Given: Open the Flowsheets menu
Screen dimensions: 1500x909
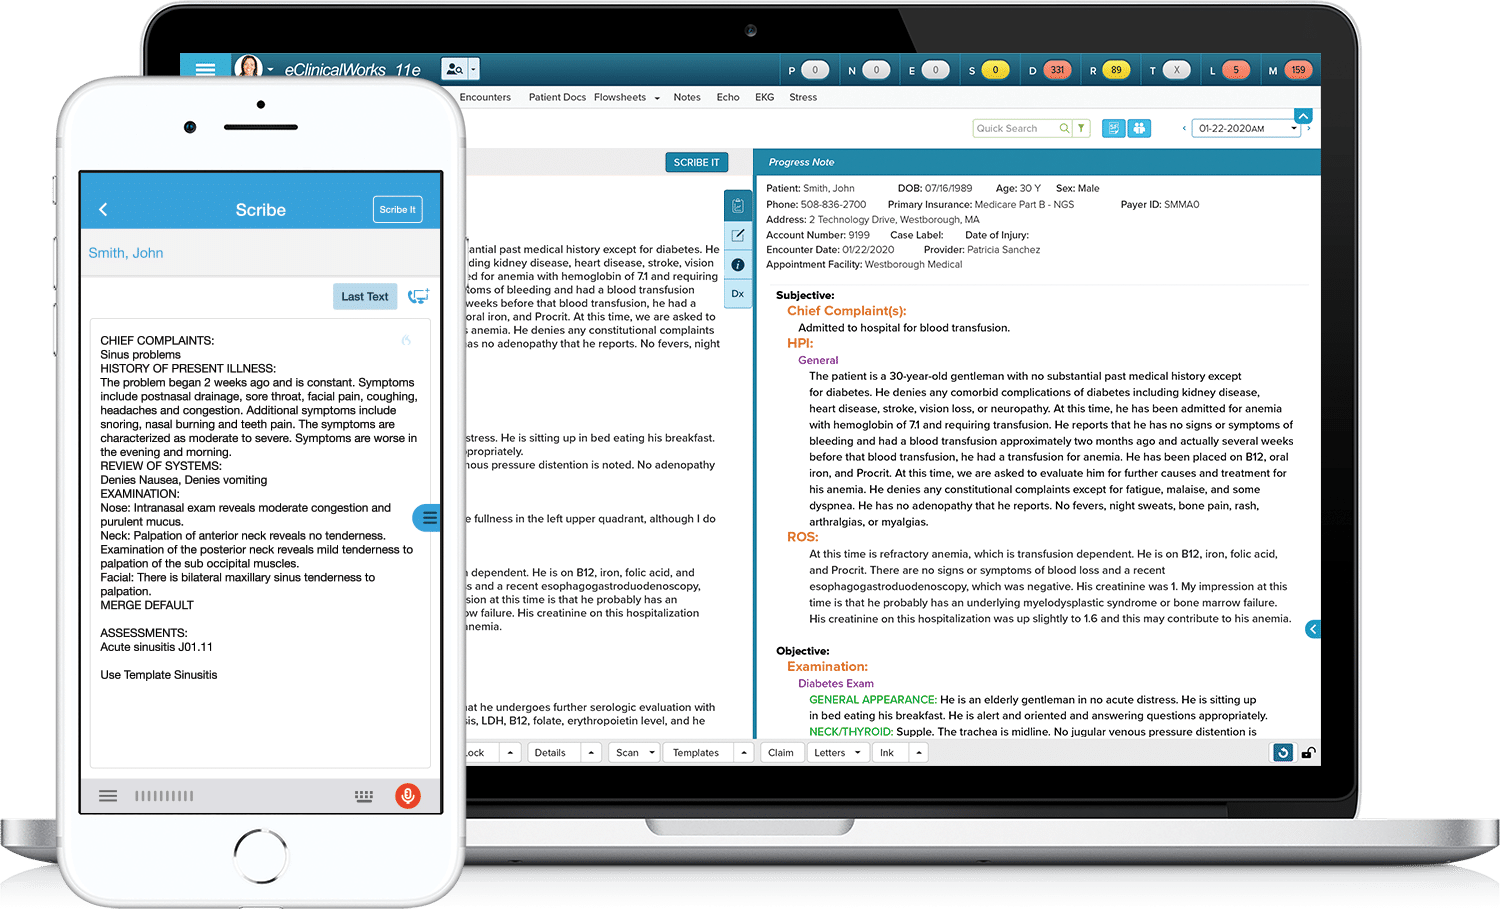Looking at the screenshot, I should (x=620, y=97).
